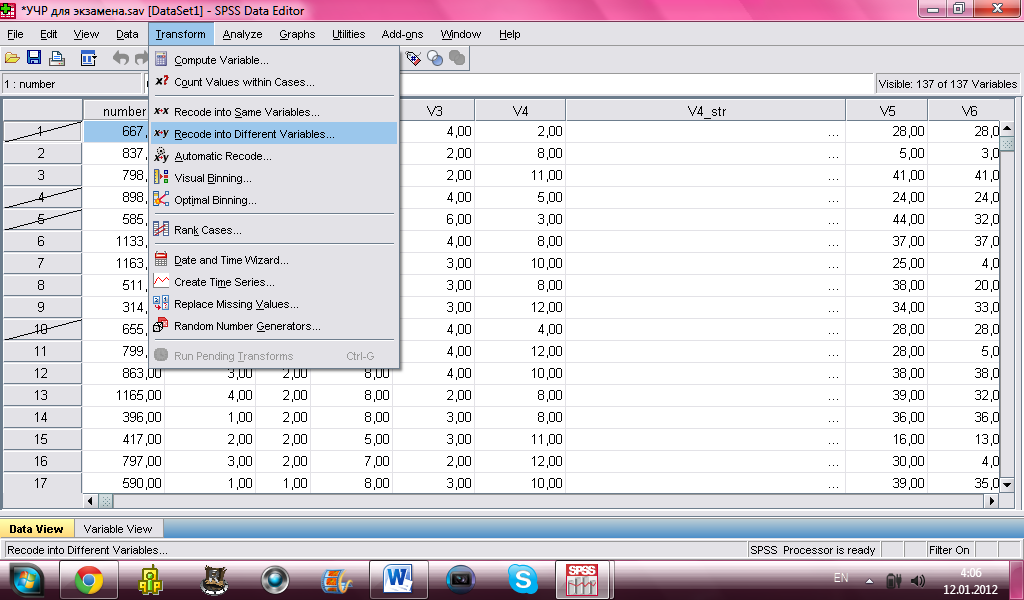This screenshot has width=1024, height=600.
Task: Click the SPSS taskbar icon
Action: tap(582, 580)
